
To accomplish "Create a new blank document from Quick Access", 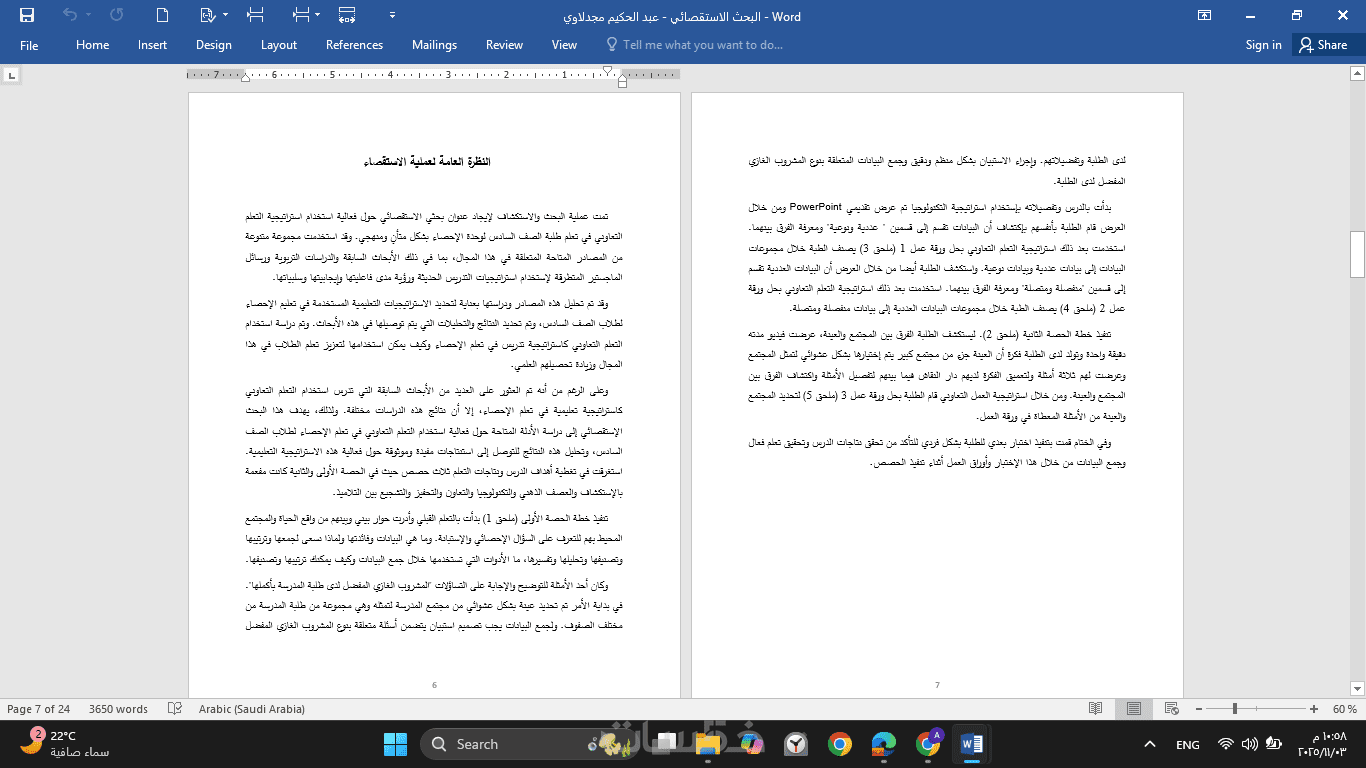I will tap(164, 15).
